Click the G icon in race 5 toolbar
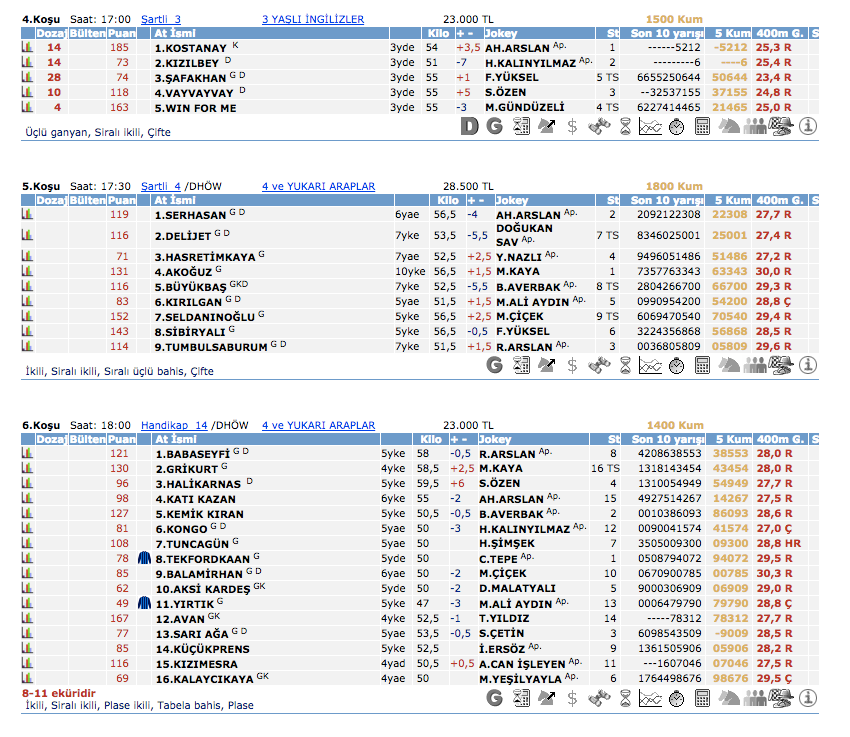Image resolution: width=850 pixels, height=737 pixels. point(494,365)
